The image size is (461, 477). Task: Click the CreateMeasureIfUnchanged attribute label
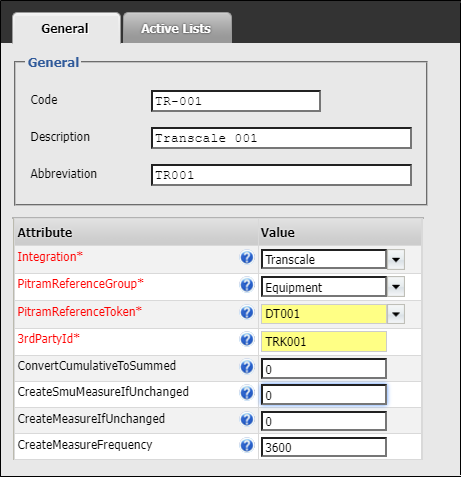point(91,419)
